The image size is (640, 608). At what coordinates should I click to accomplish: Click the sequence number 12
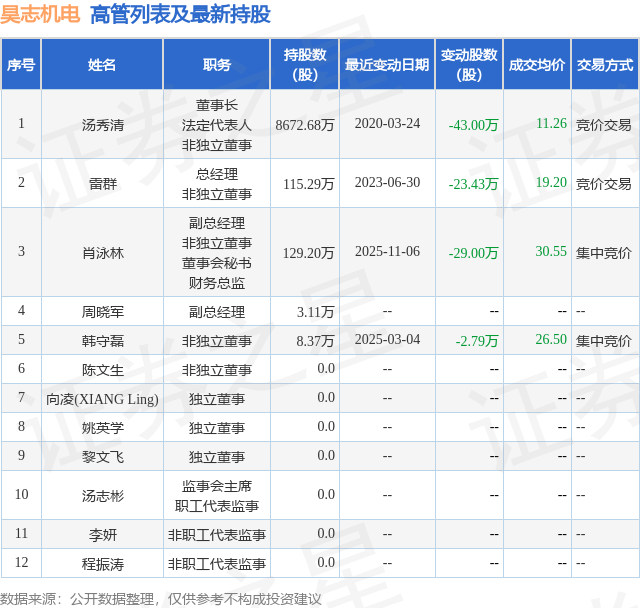[x=21, y=562]
